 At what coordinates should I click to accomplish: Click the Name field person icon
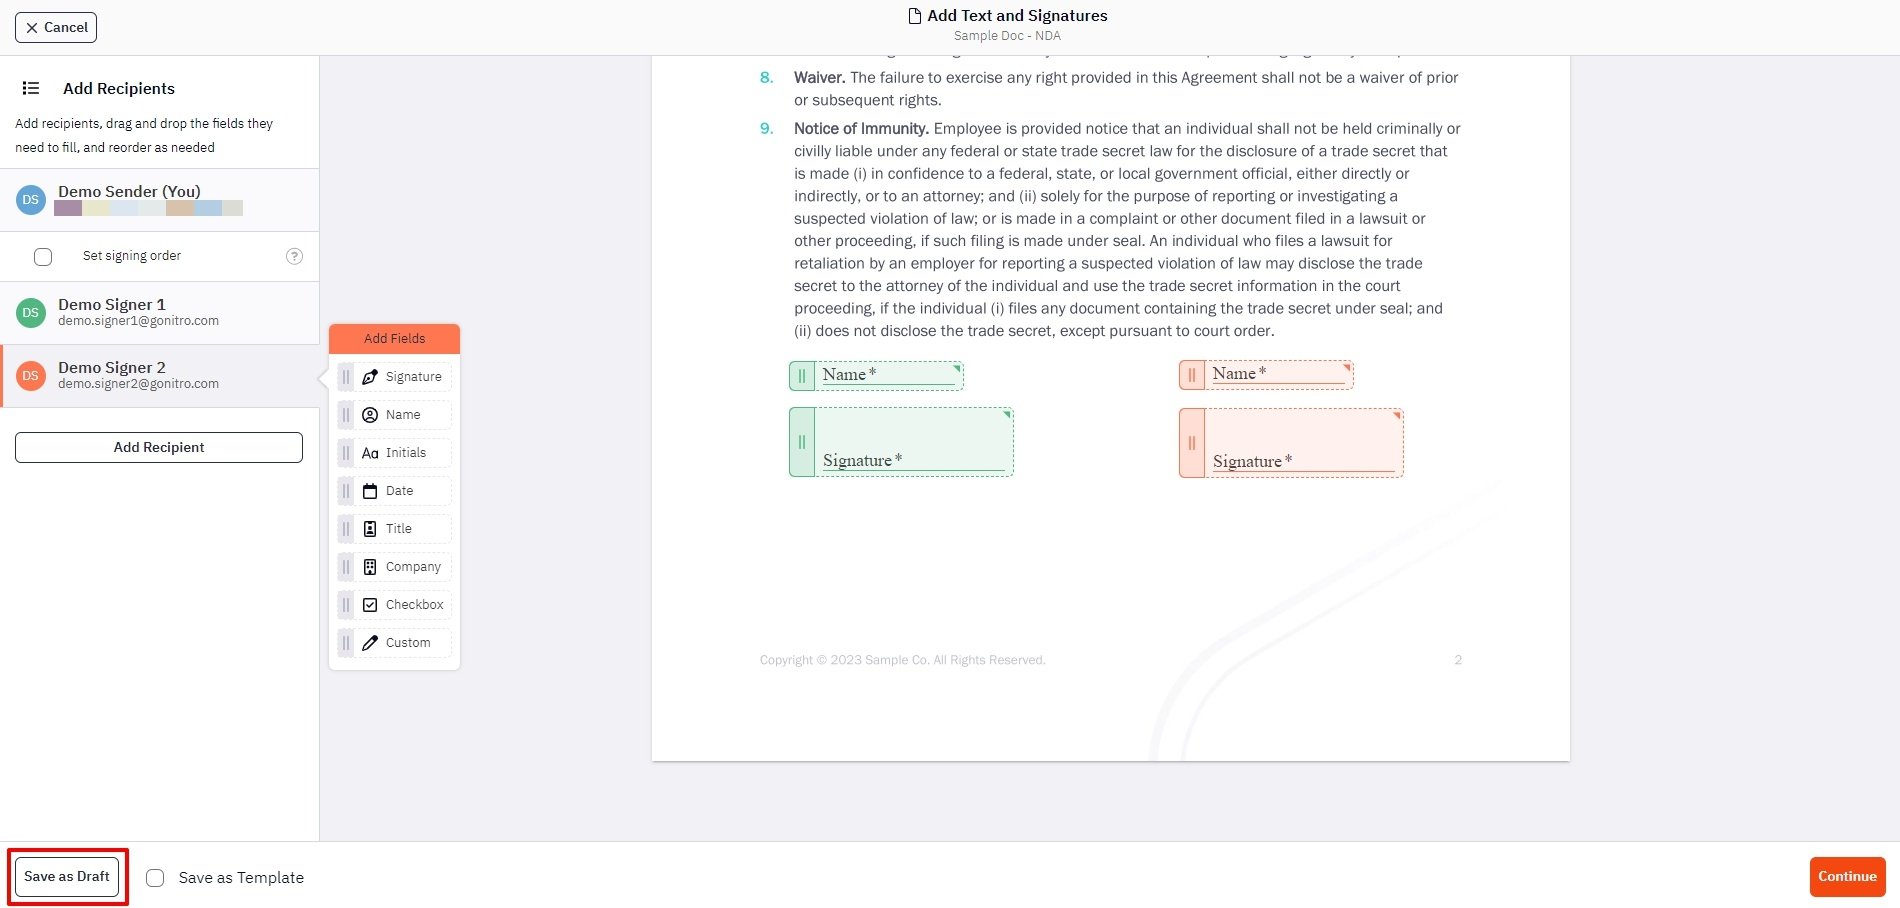[x=370, y=415]
